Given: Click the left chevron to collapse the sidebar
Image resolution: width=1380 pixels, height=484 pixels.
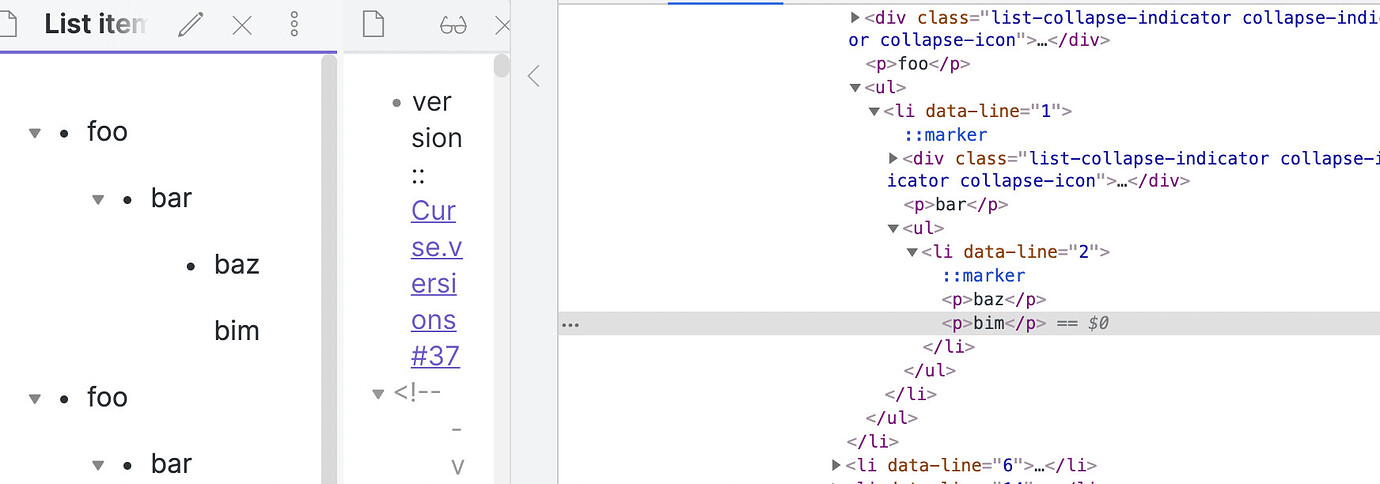Looking at the screenshot, I should pyautogui.click(x=534, y=76).
